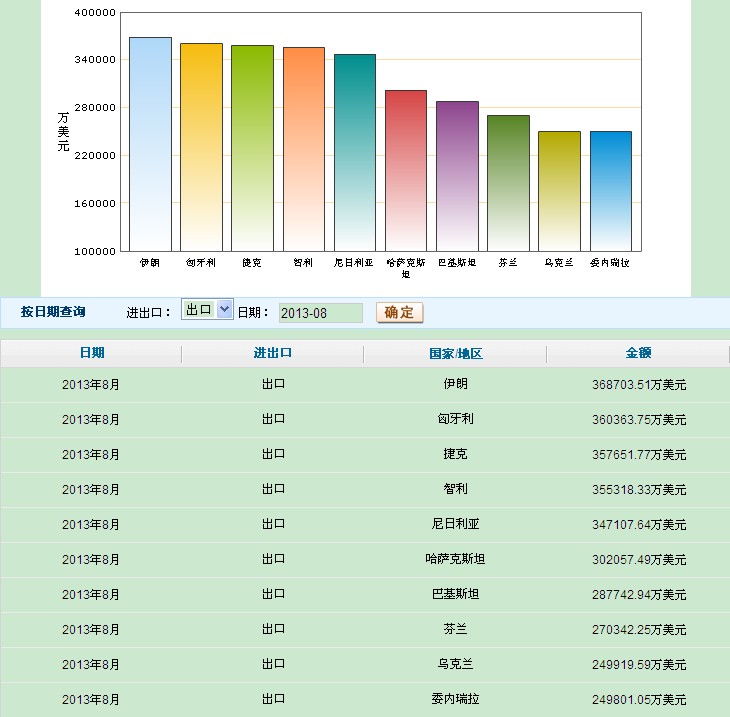Sort by the 日期 column header
Viewport: 730px width, 717px height.
point(91,353)
